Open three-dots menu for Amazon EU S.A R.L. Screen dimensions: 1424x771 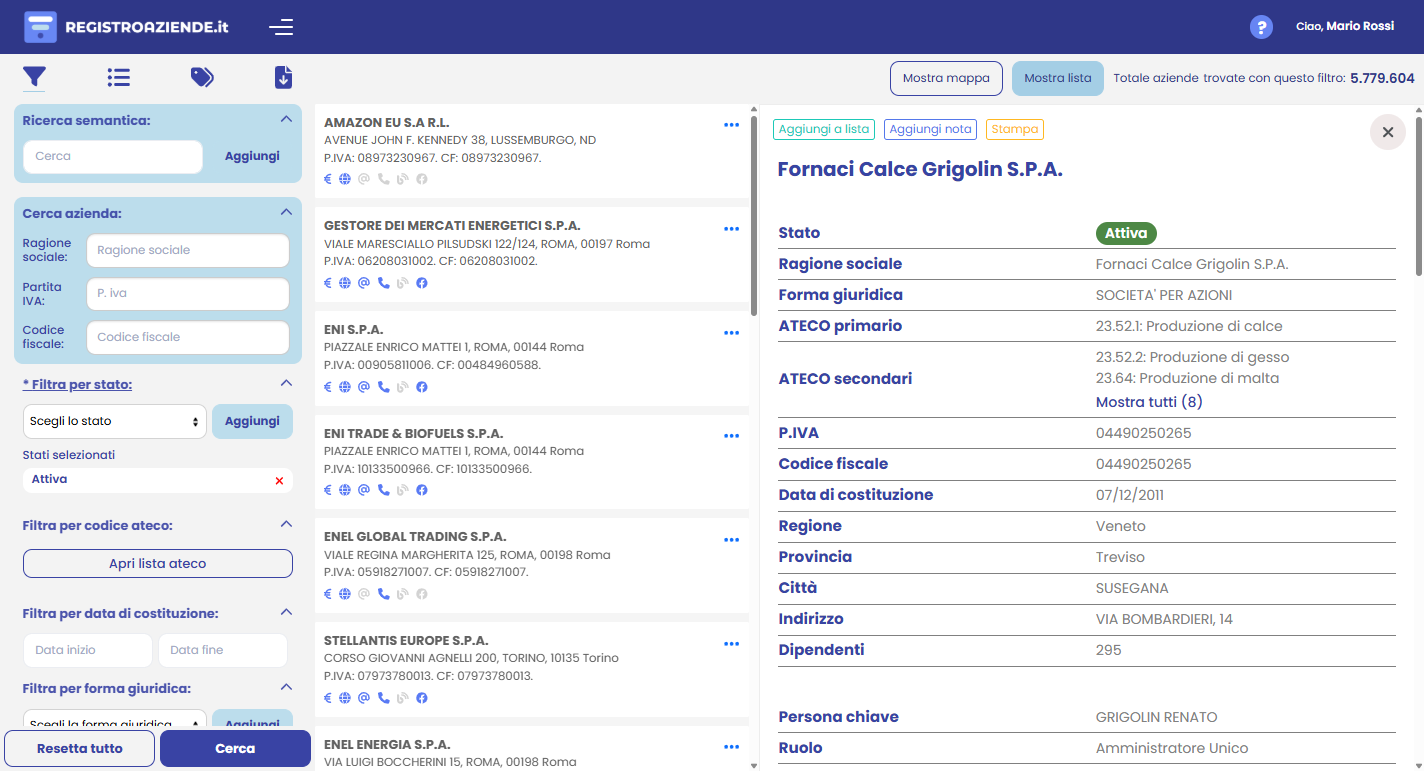tap(731, 125)
